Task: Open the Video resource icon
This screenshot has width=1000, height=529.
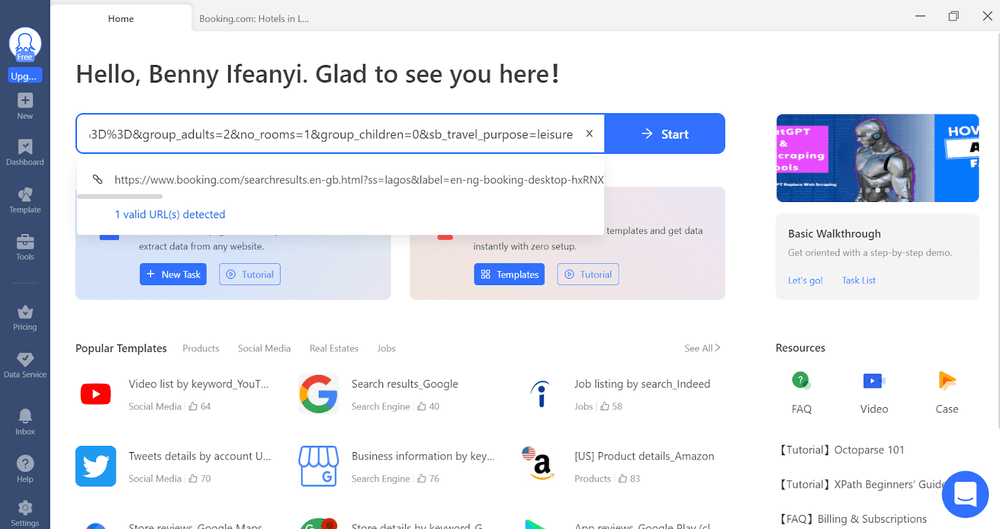Action: pyautogui.click(x=874, y=381)
